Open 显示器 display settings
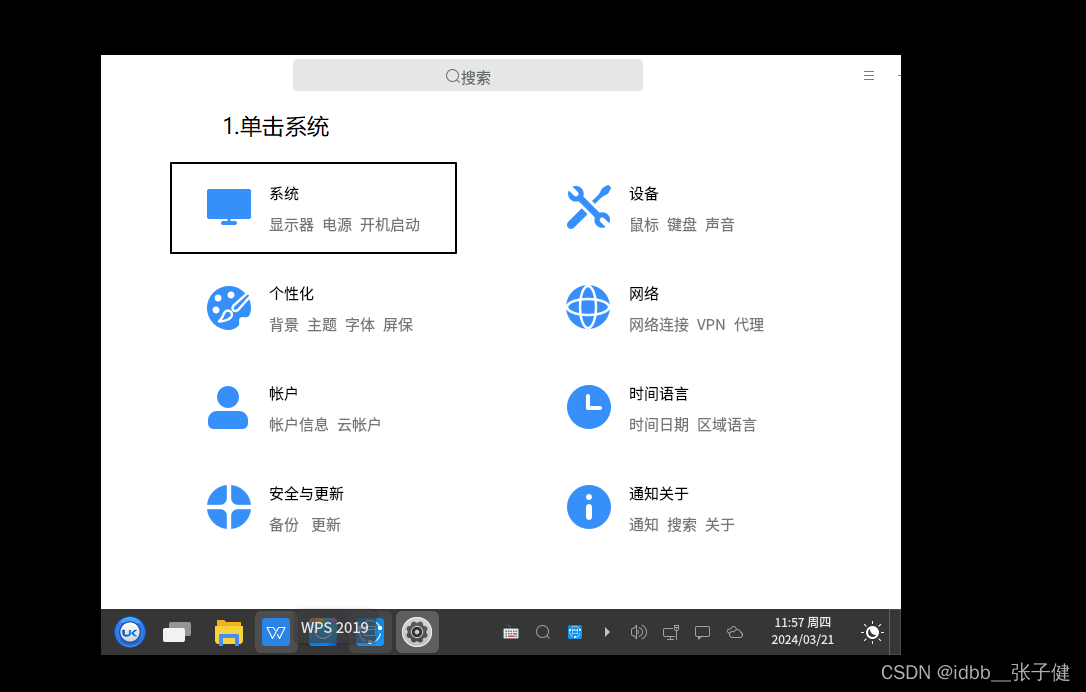 click(x=291, y=225)
